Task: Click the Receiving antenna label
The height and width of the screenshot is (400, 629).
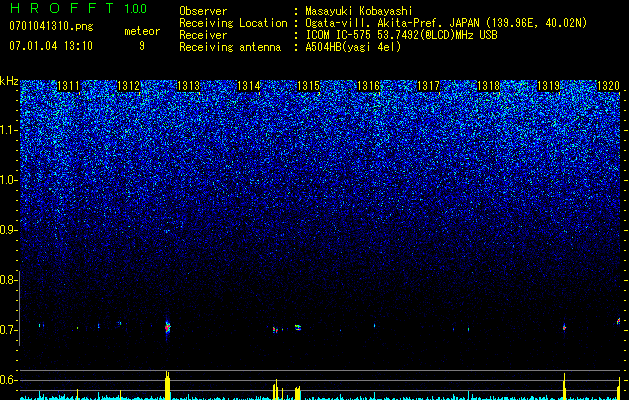Action: (230, 47)
